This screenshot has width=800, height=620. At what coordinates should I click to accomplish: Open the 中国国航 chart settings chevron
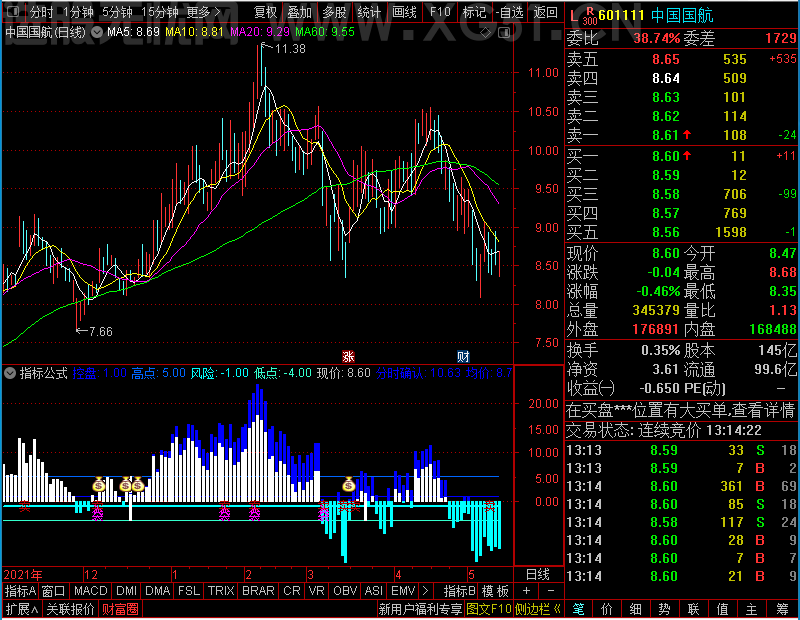click(x=97, y=32)
